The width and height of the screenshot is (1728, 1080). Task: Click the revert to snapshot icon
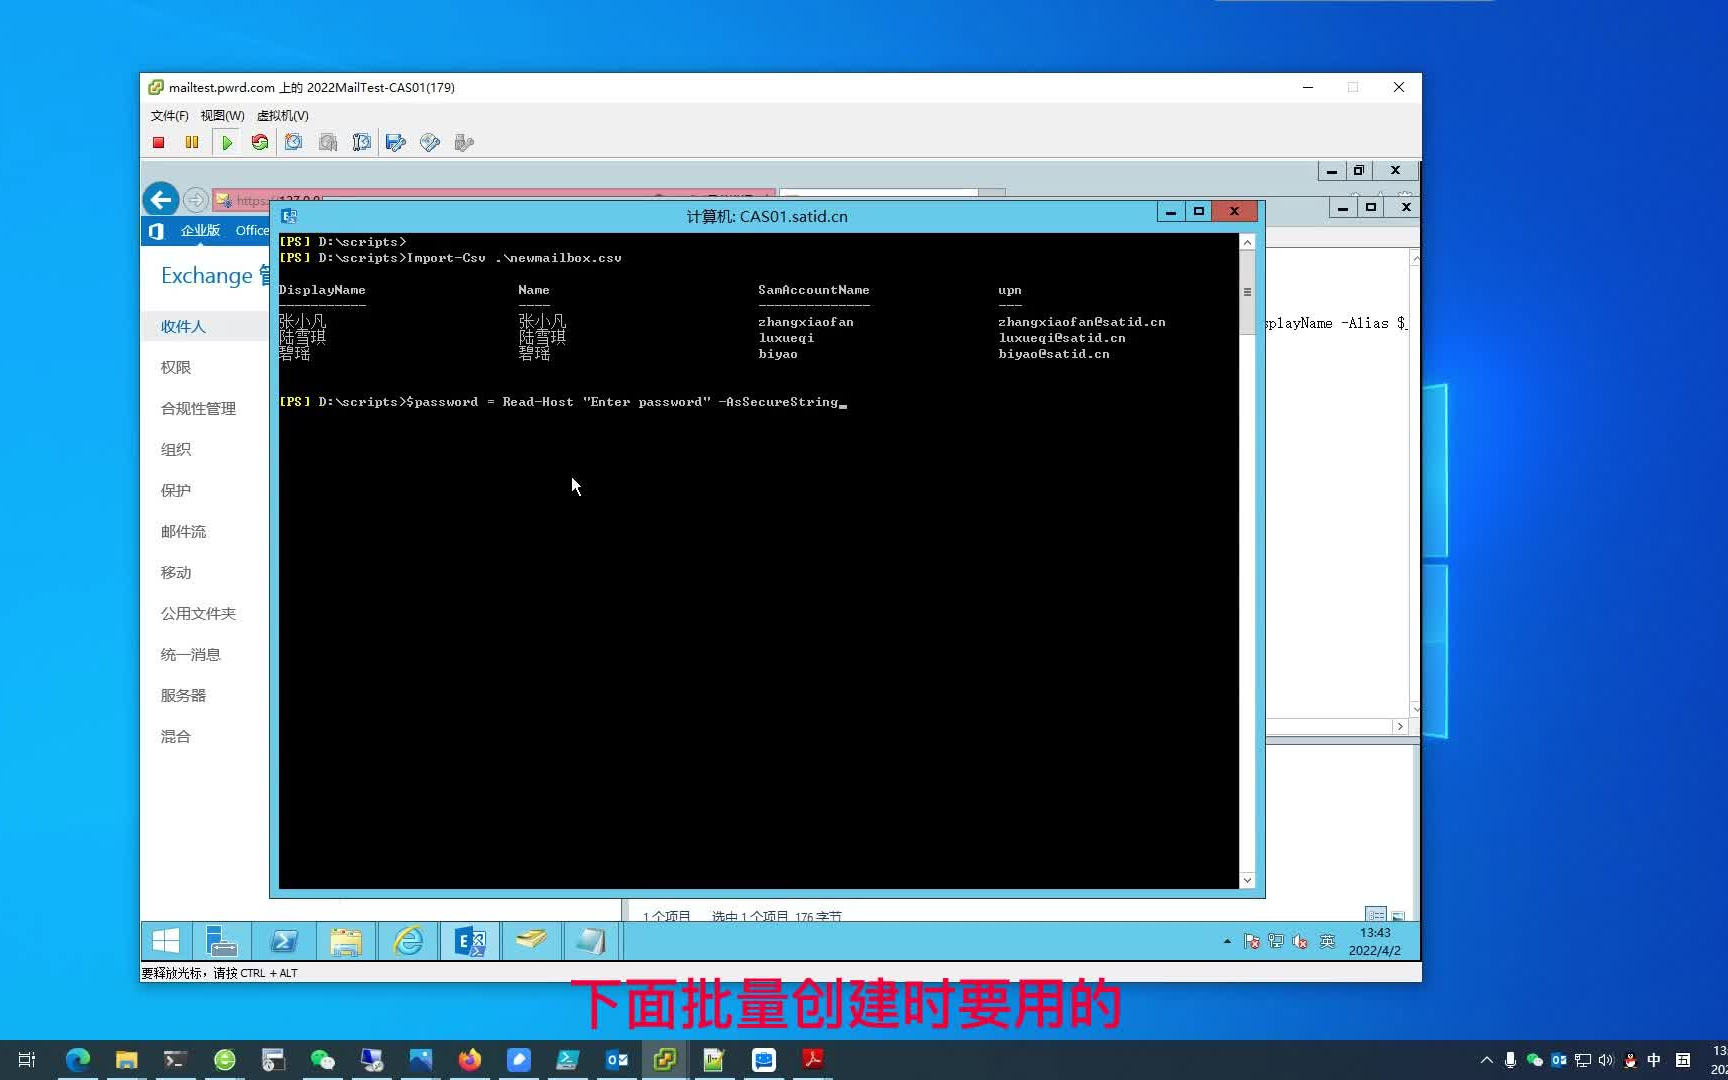point(327,143)
